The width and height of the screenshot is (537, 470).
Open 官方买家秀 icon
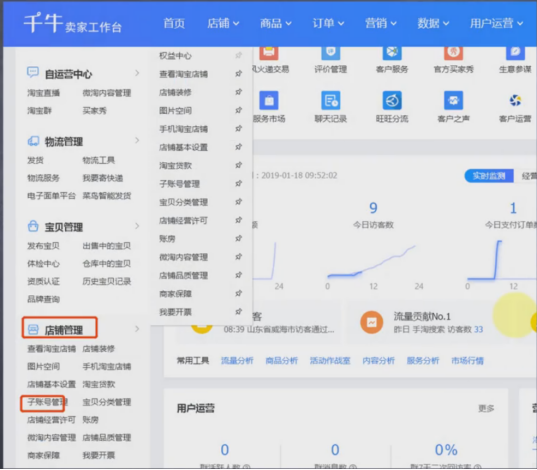coord(453,53)
